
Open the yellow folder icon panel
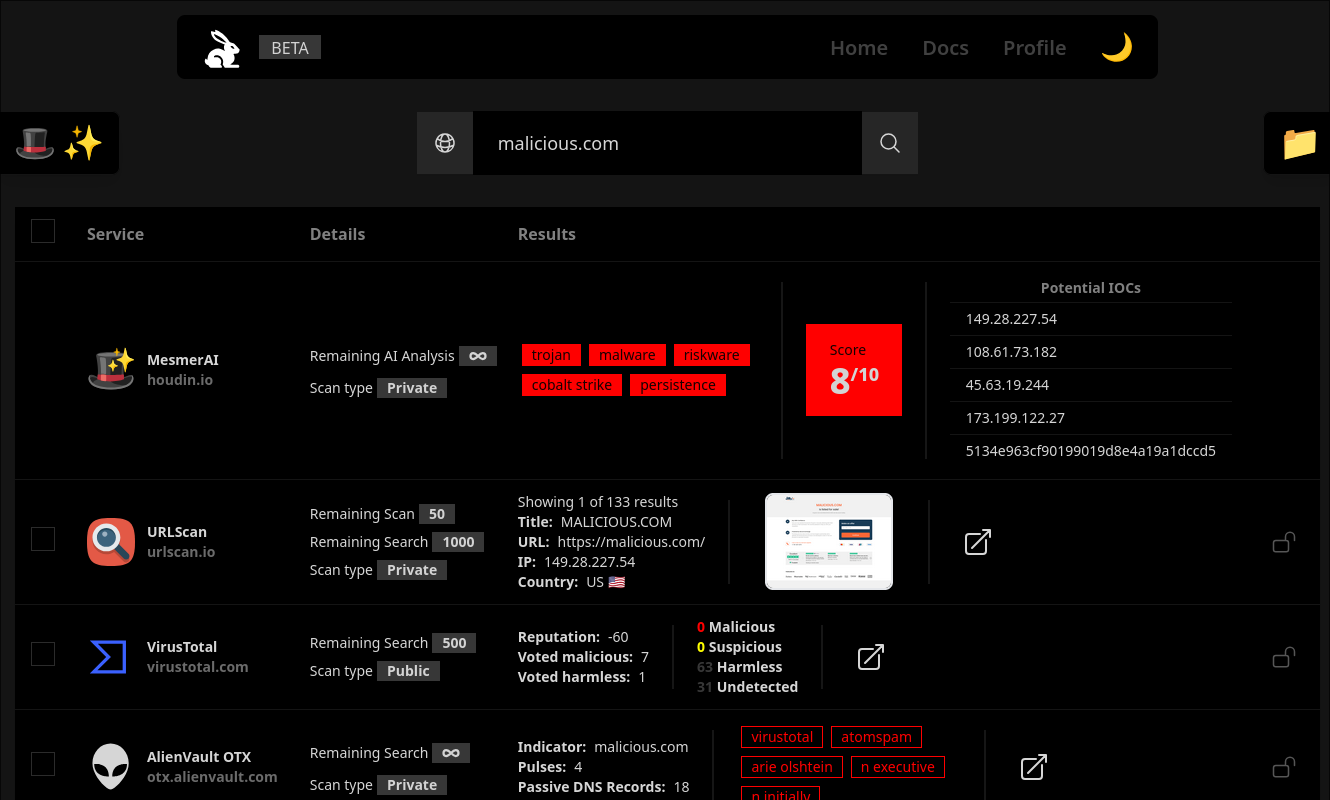pos(1299,143)
